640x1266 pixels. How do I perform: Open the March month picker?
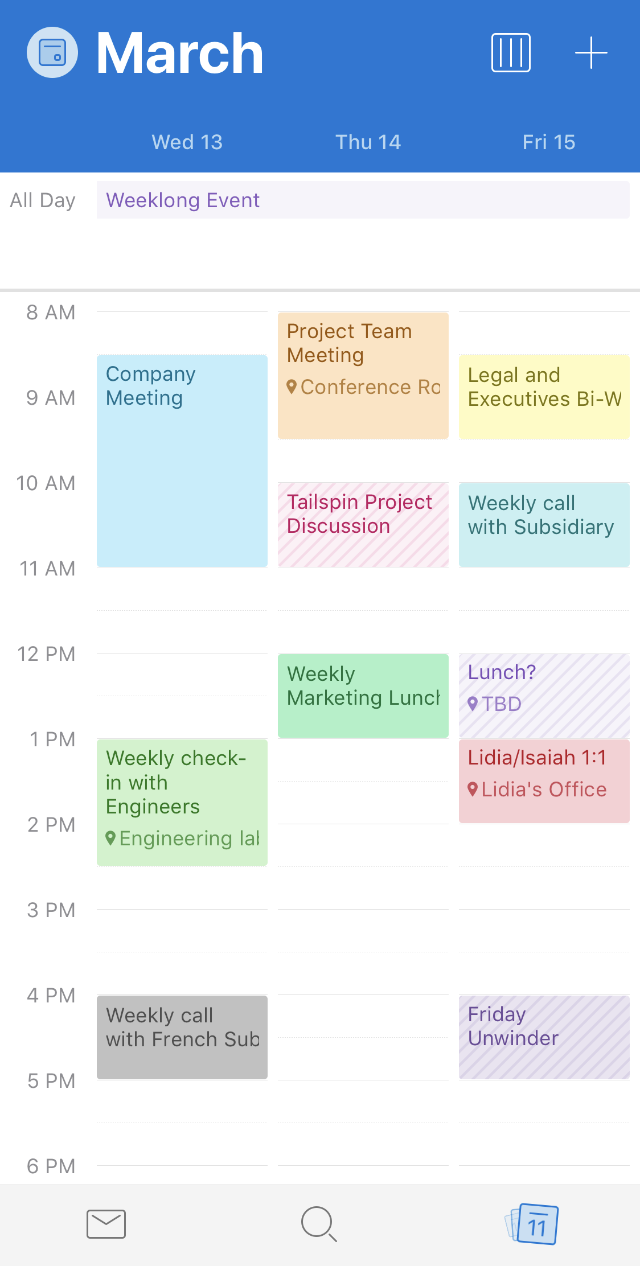179,53
